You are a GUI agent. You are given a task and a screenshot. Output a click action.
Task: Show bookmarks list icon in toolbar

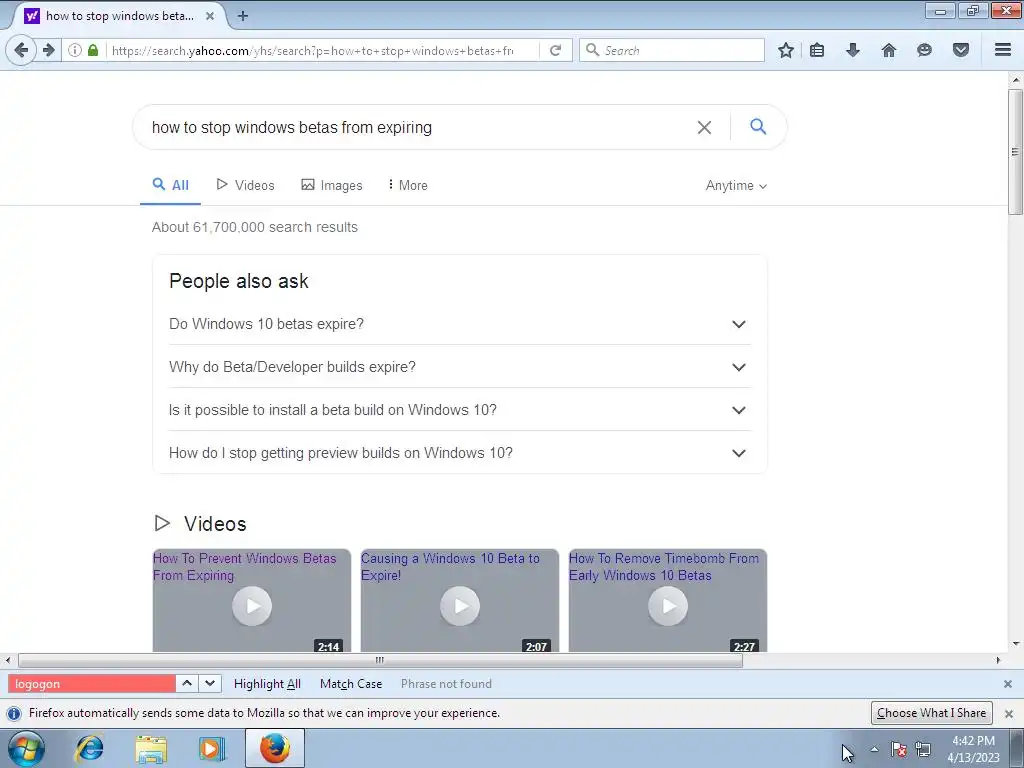tap(817, 50)
